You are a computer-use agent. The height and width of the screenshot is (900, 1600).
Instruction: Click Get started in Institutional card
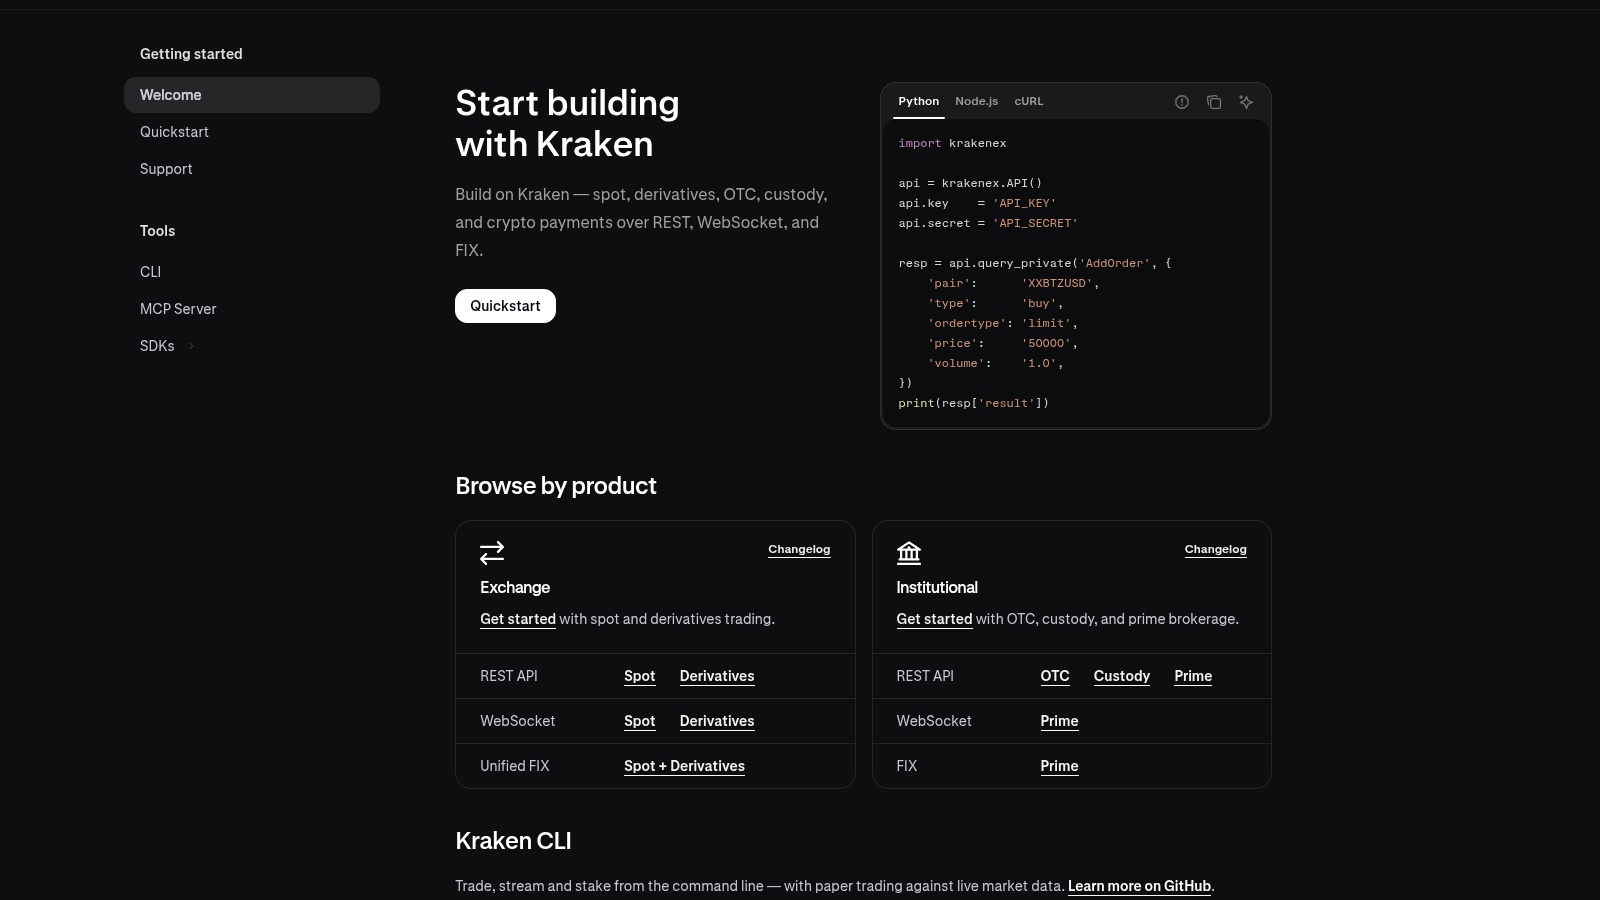(934, 619)
